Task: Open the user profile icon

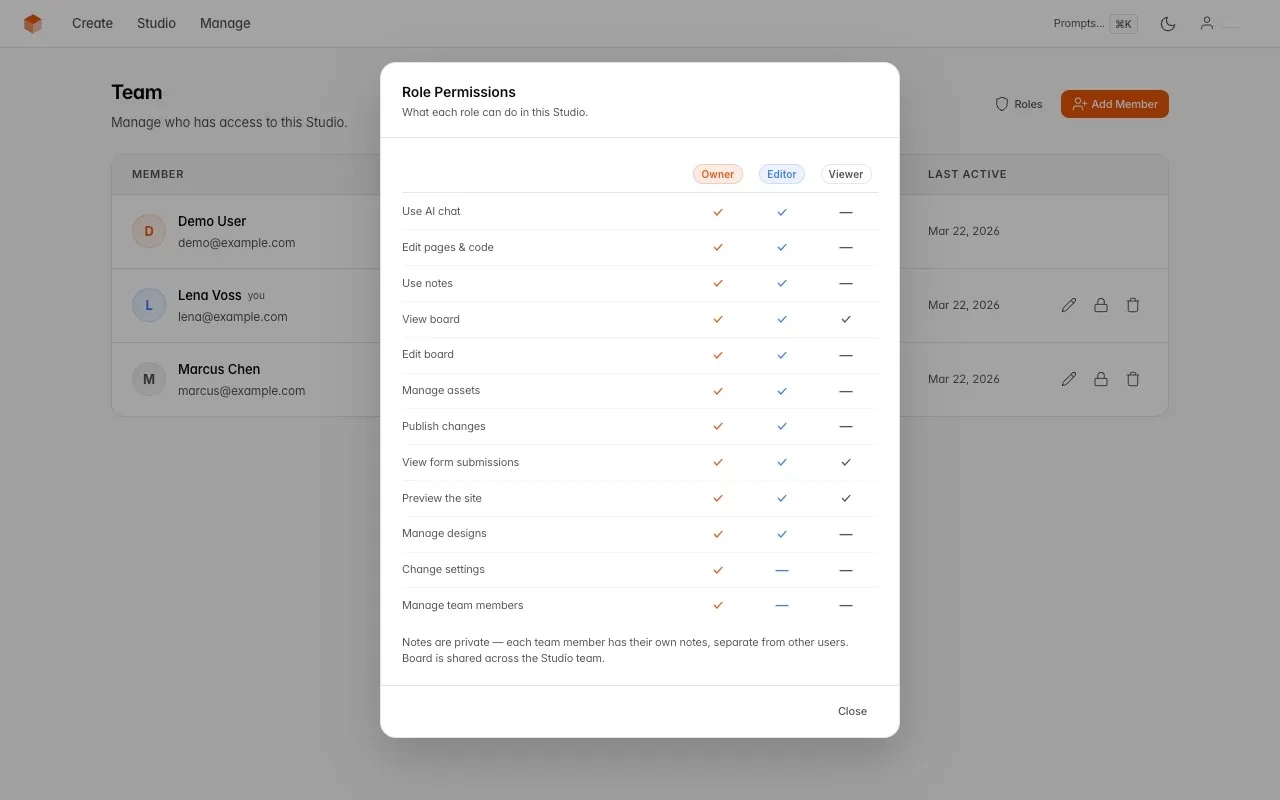Action: (1206, 23)
